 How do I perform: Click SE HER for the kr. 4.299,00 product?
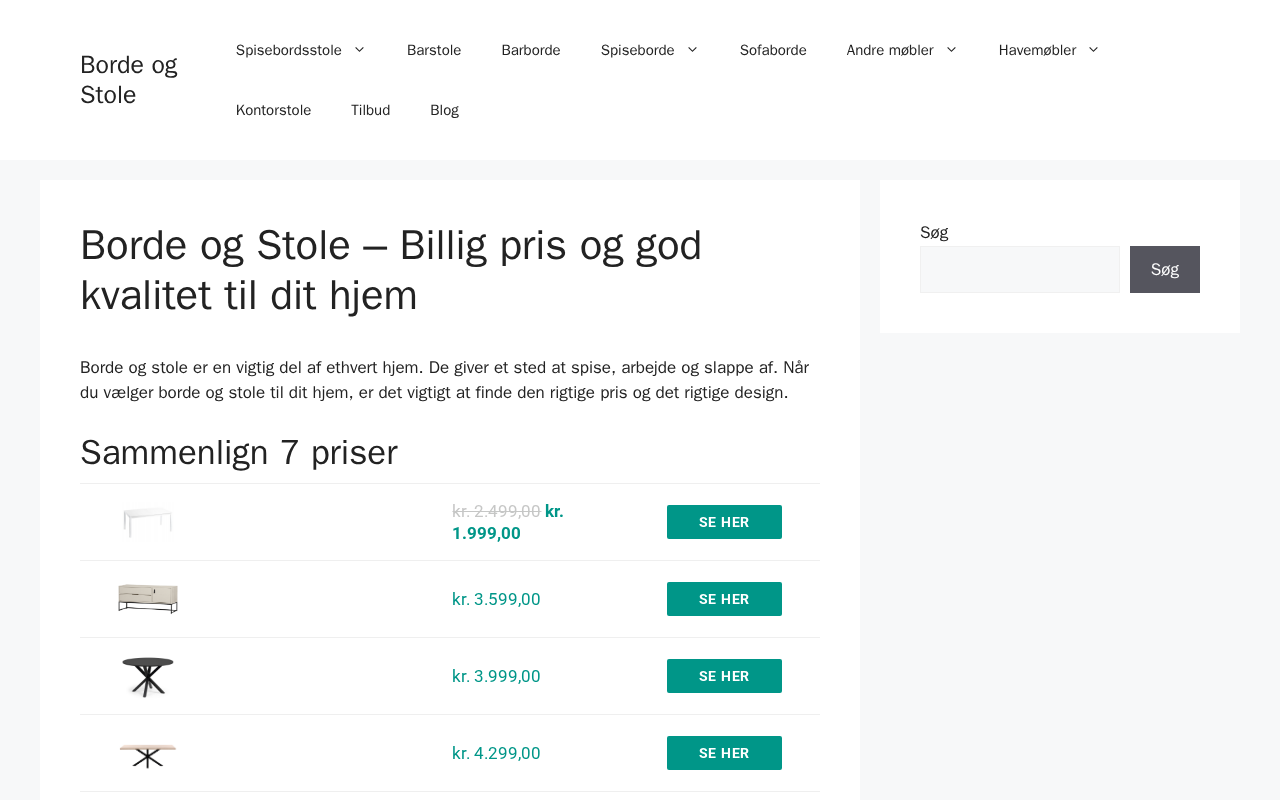[724, 753]
